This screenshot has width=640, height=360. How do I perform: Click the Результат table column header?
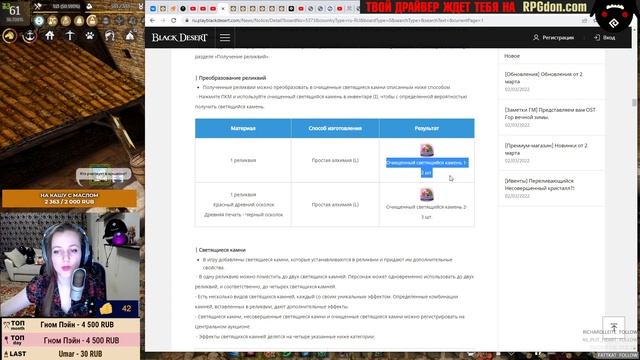(x=427, y=128)
